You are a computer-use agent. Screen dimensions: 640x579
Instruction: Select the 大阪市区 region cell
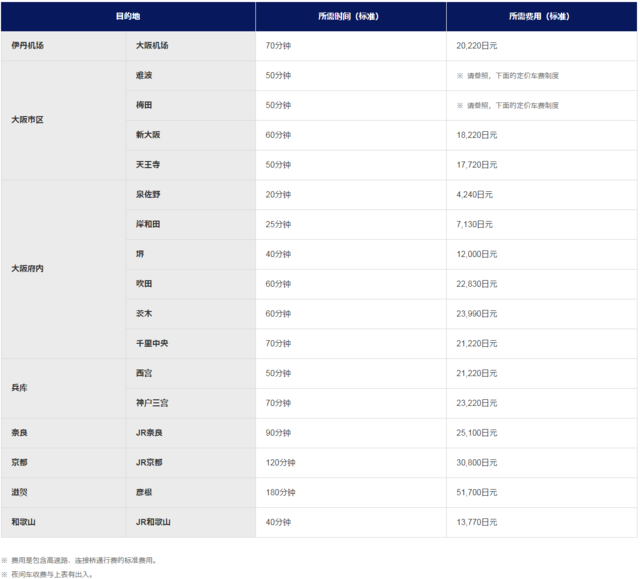[x=28, y=120]
